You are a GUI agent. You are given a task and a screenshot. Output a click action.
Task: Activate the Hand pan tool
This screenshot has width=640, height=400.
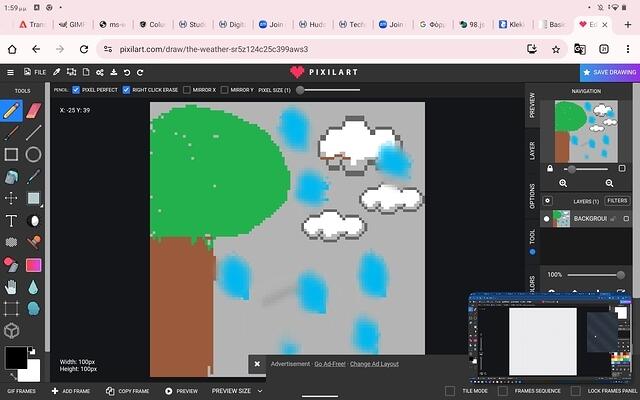tap(11, 287)
